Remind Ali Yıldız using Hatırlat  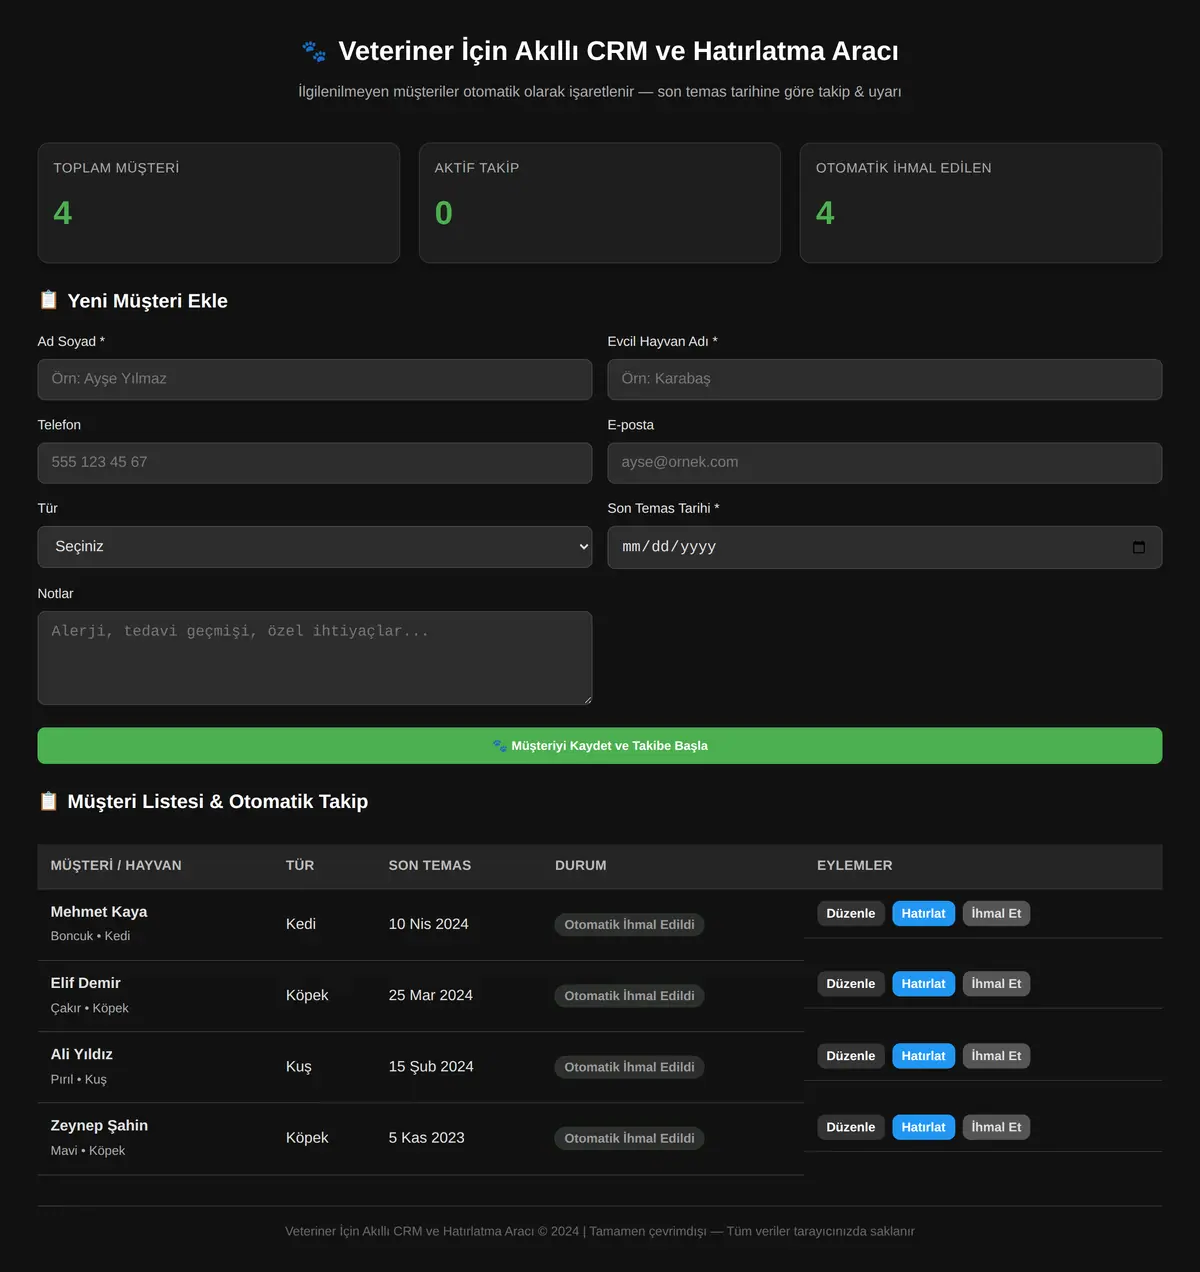(923, 1056)
